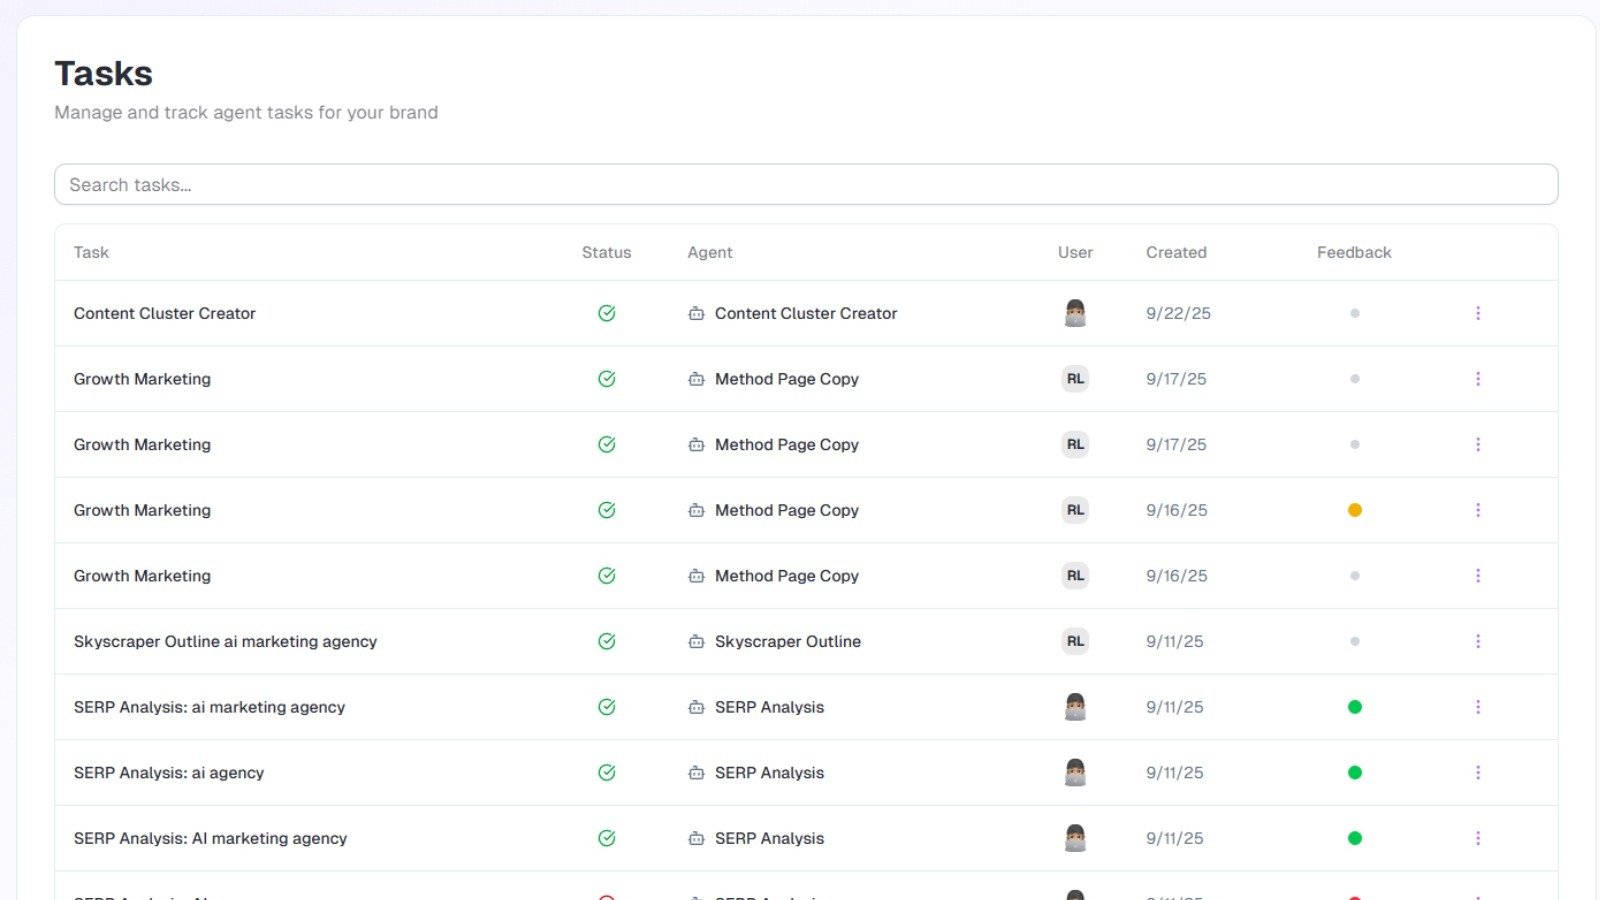Open three-dot menu for Content Cluster Creator task
Image resolution: width=1600 pixels, height=900 pixels.
point(1478,313)
